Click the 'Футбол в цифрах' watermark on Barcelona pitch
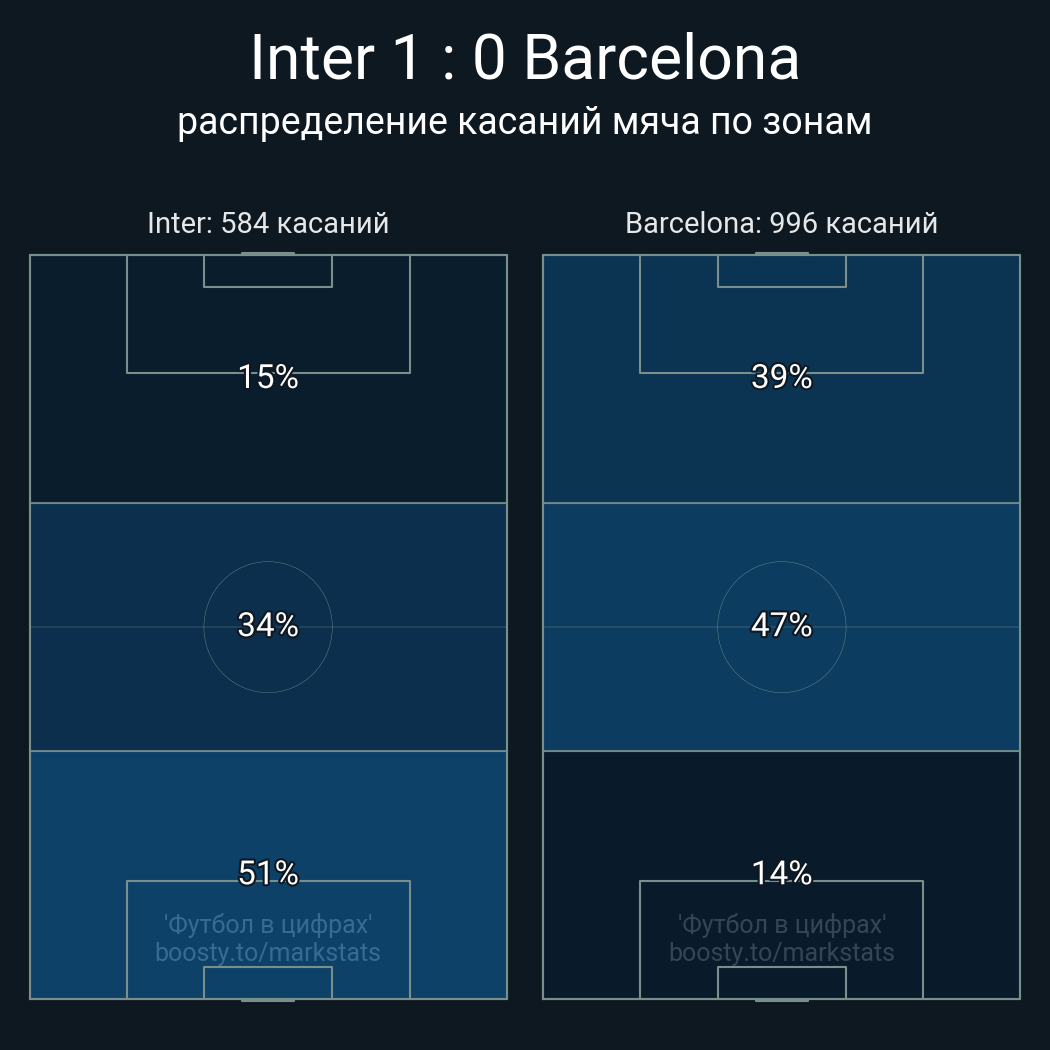 click(x=781, y=923)
